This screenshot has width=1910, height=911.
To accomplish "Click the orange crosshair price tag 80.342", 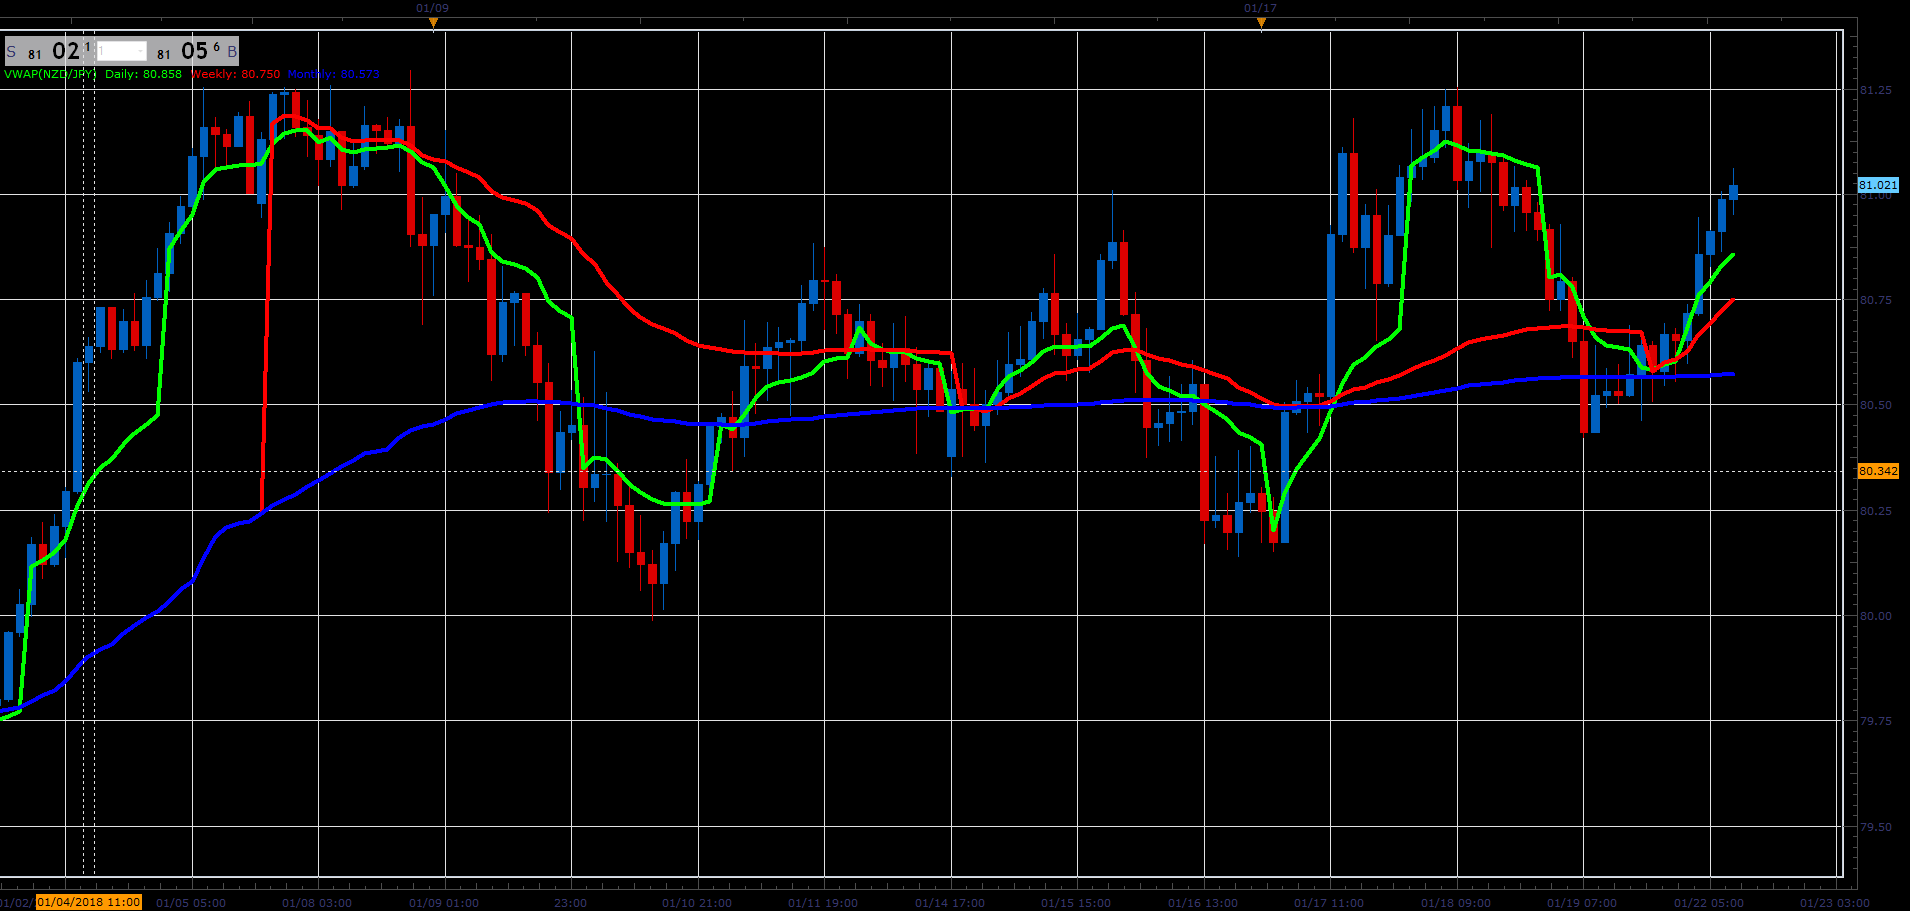I will tap(1878, 471).
